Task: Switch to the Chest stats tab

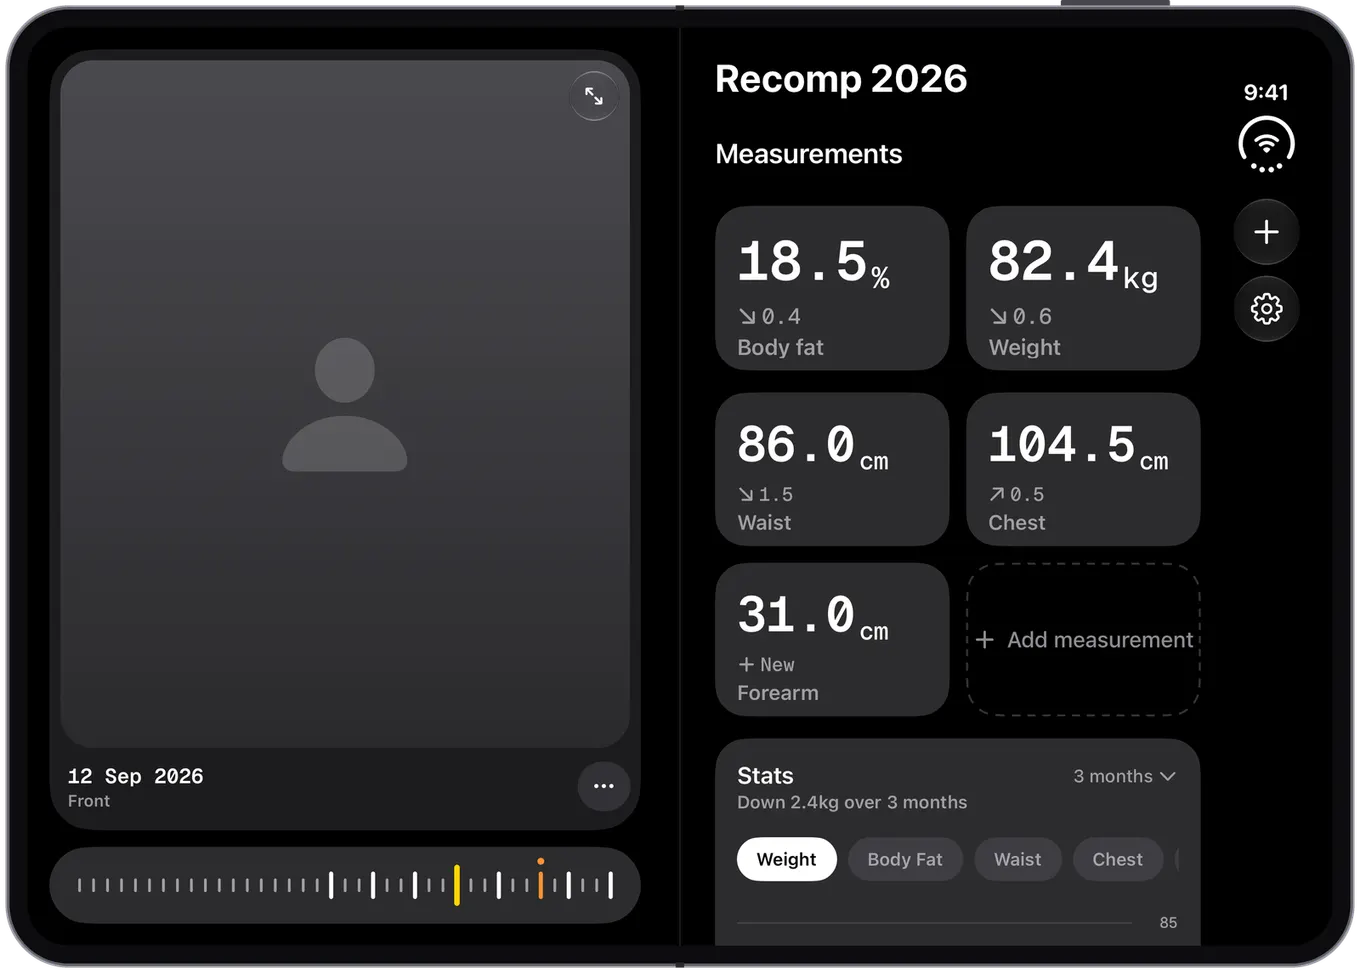Action: 1117,859
